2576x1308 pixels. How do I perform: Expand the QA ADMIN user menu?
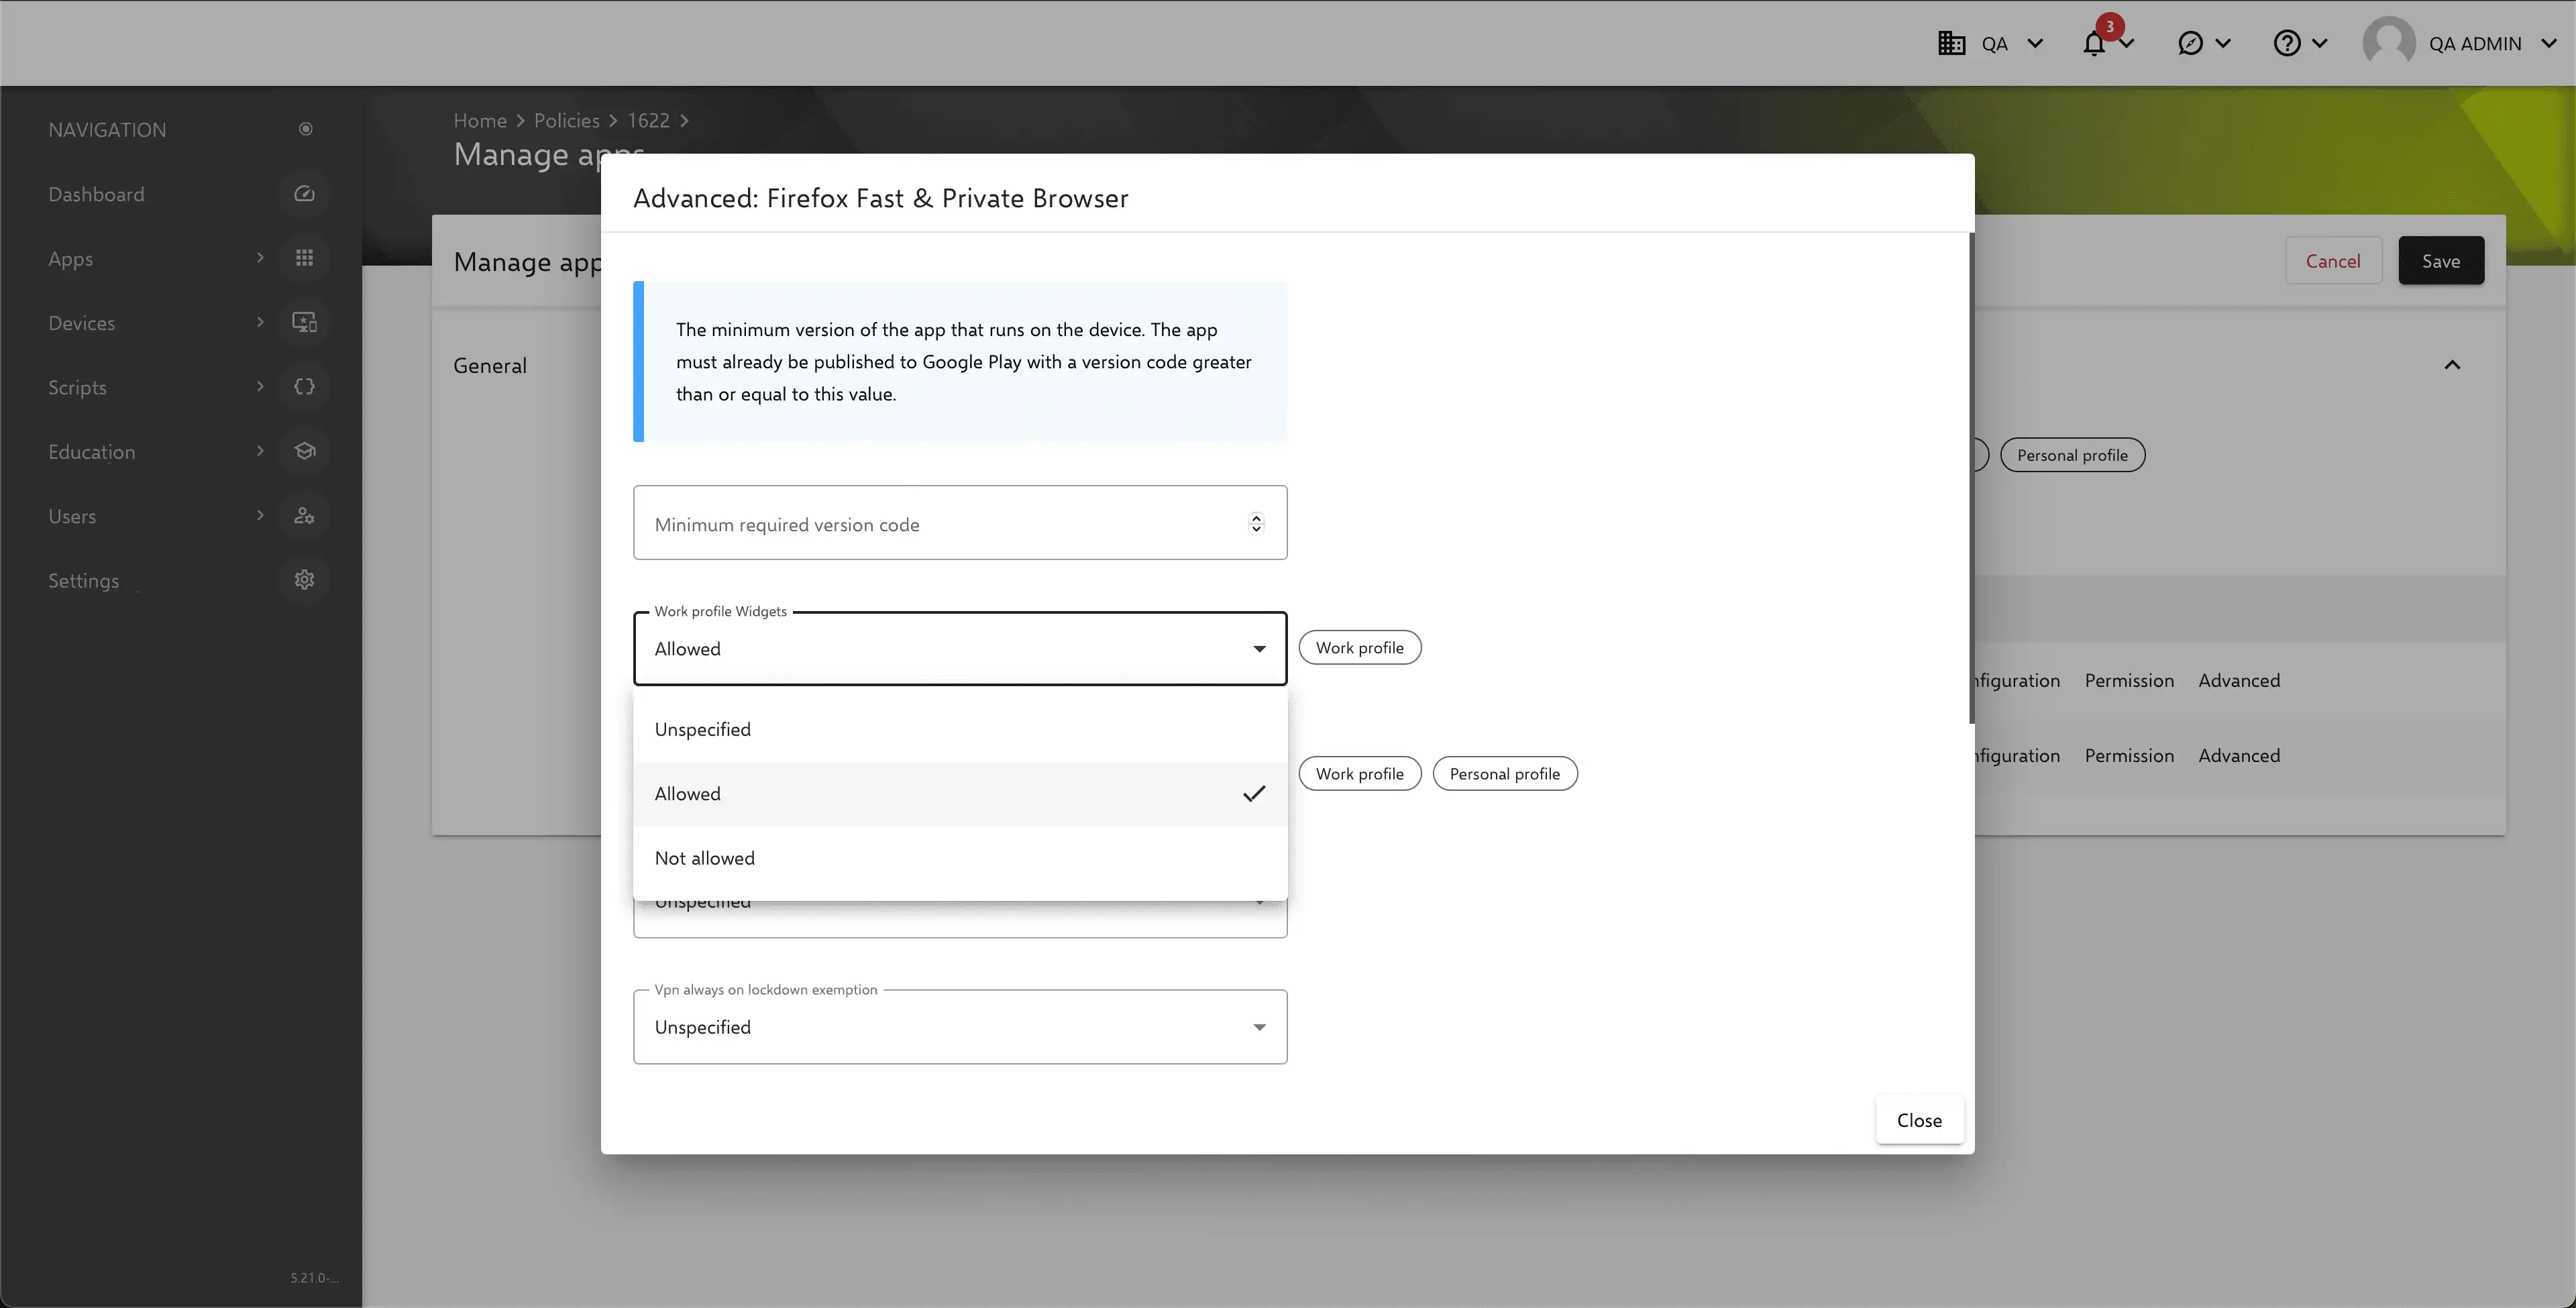(2549, 43)
